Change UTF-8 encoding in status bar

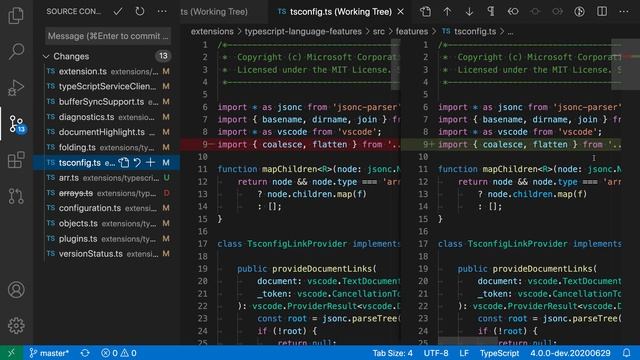click(436, 353)
